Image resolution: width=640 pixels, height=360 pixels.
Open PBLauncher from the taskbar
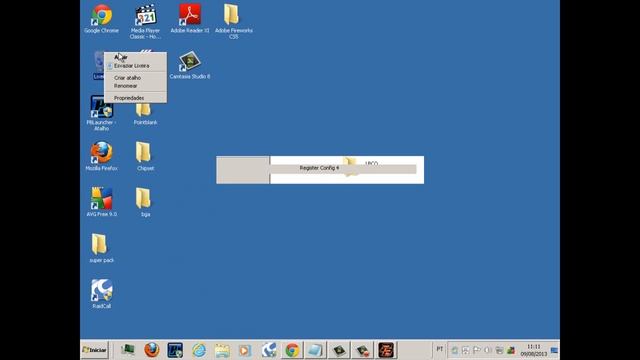[175, 350]
